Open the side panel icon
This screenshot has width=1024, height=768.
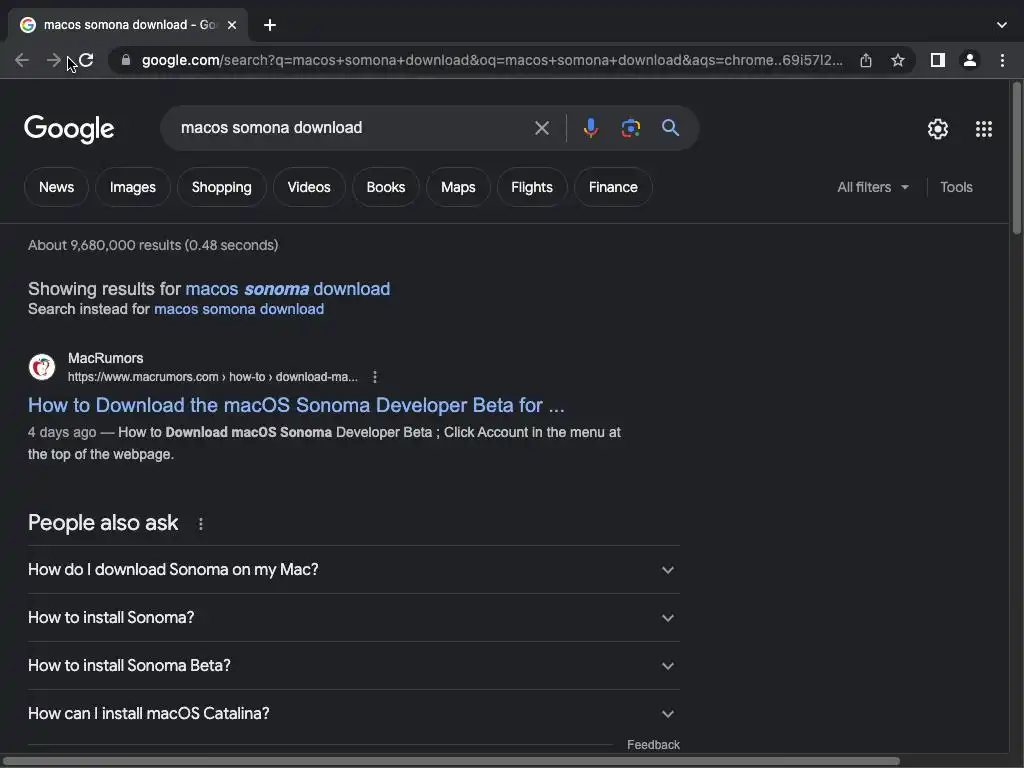[938, 61]
